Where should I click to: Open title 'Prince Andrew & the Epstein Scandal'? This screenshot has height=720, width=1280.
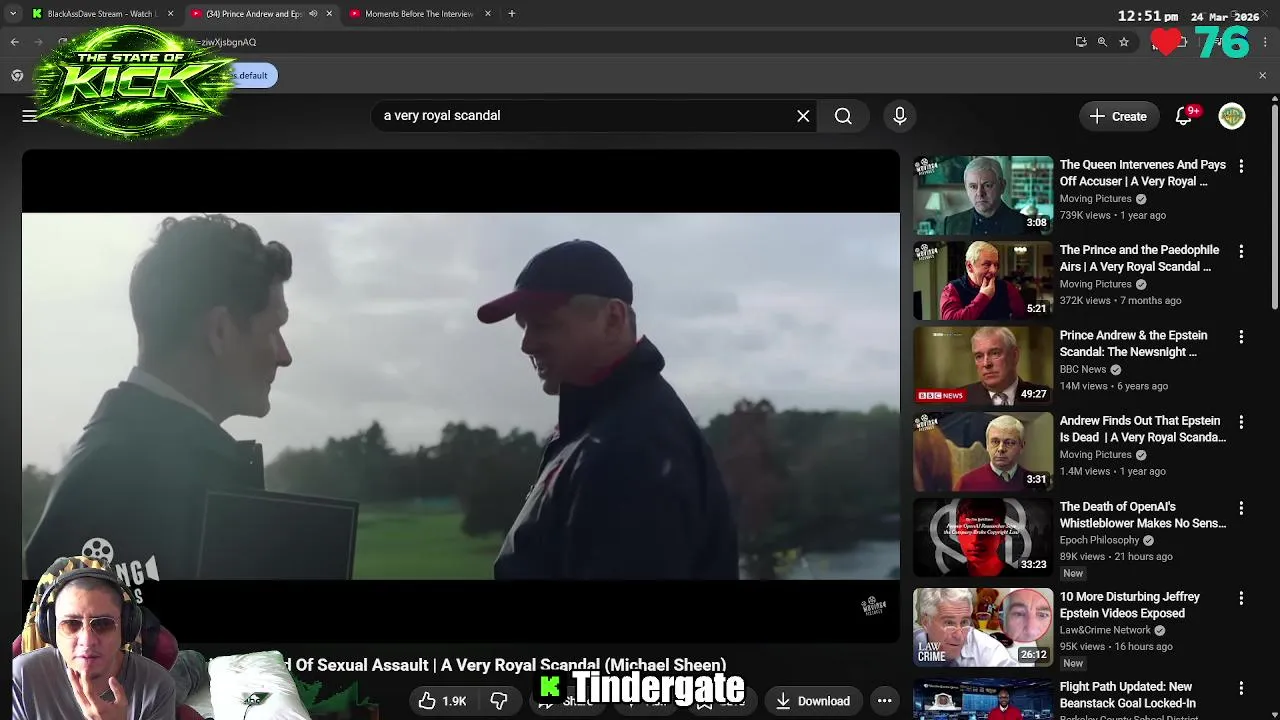[1133, 343]
